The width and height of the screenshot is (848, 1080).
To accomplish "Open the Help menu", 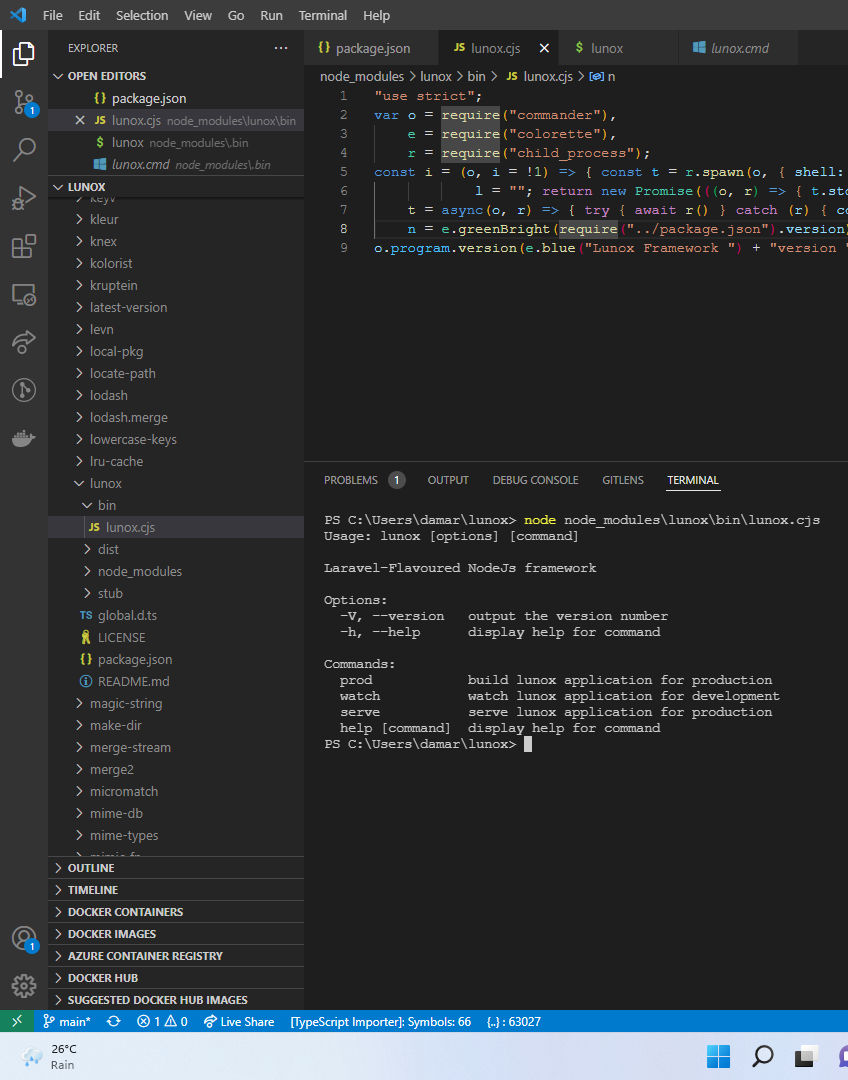I will (376, 15).
